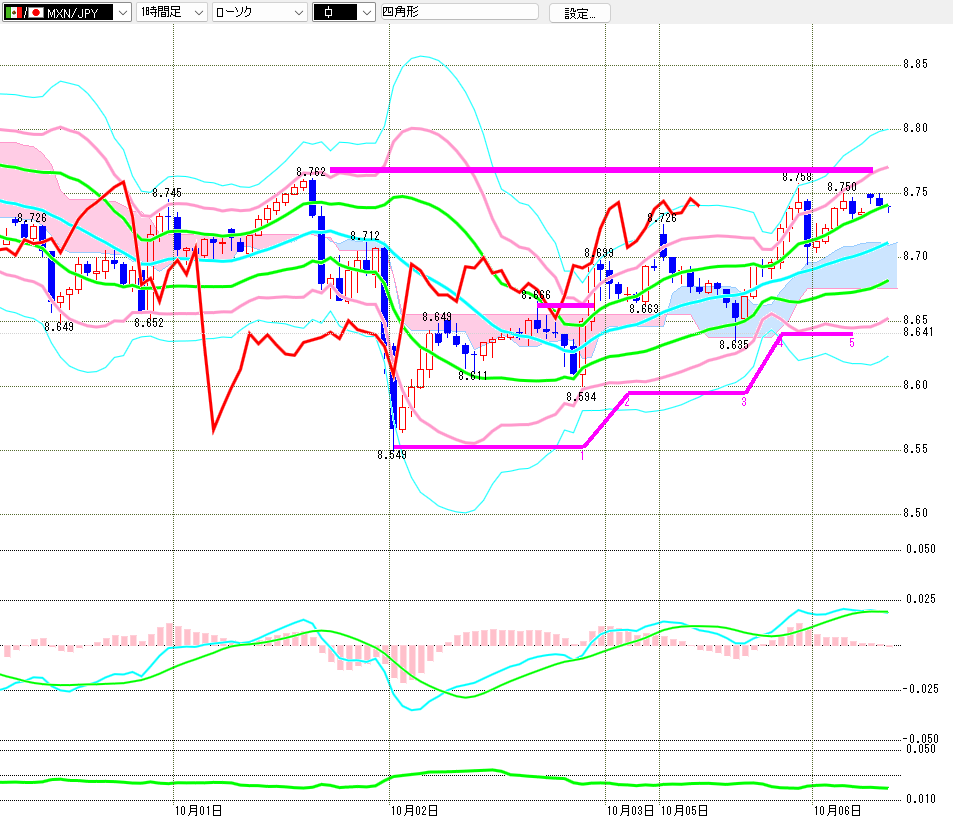Click the 8.594 swing low label

click(x=581, y=397)
